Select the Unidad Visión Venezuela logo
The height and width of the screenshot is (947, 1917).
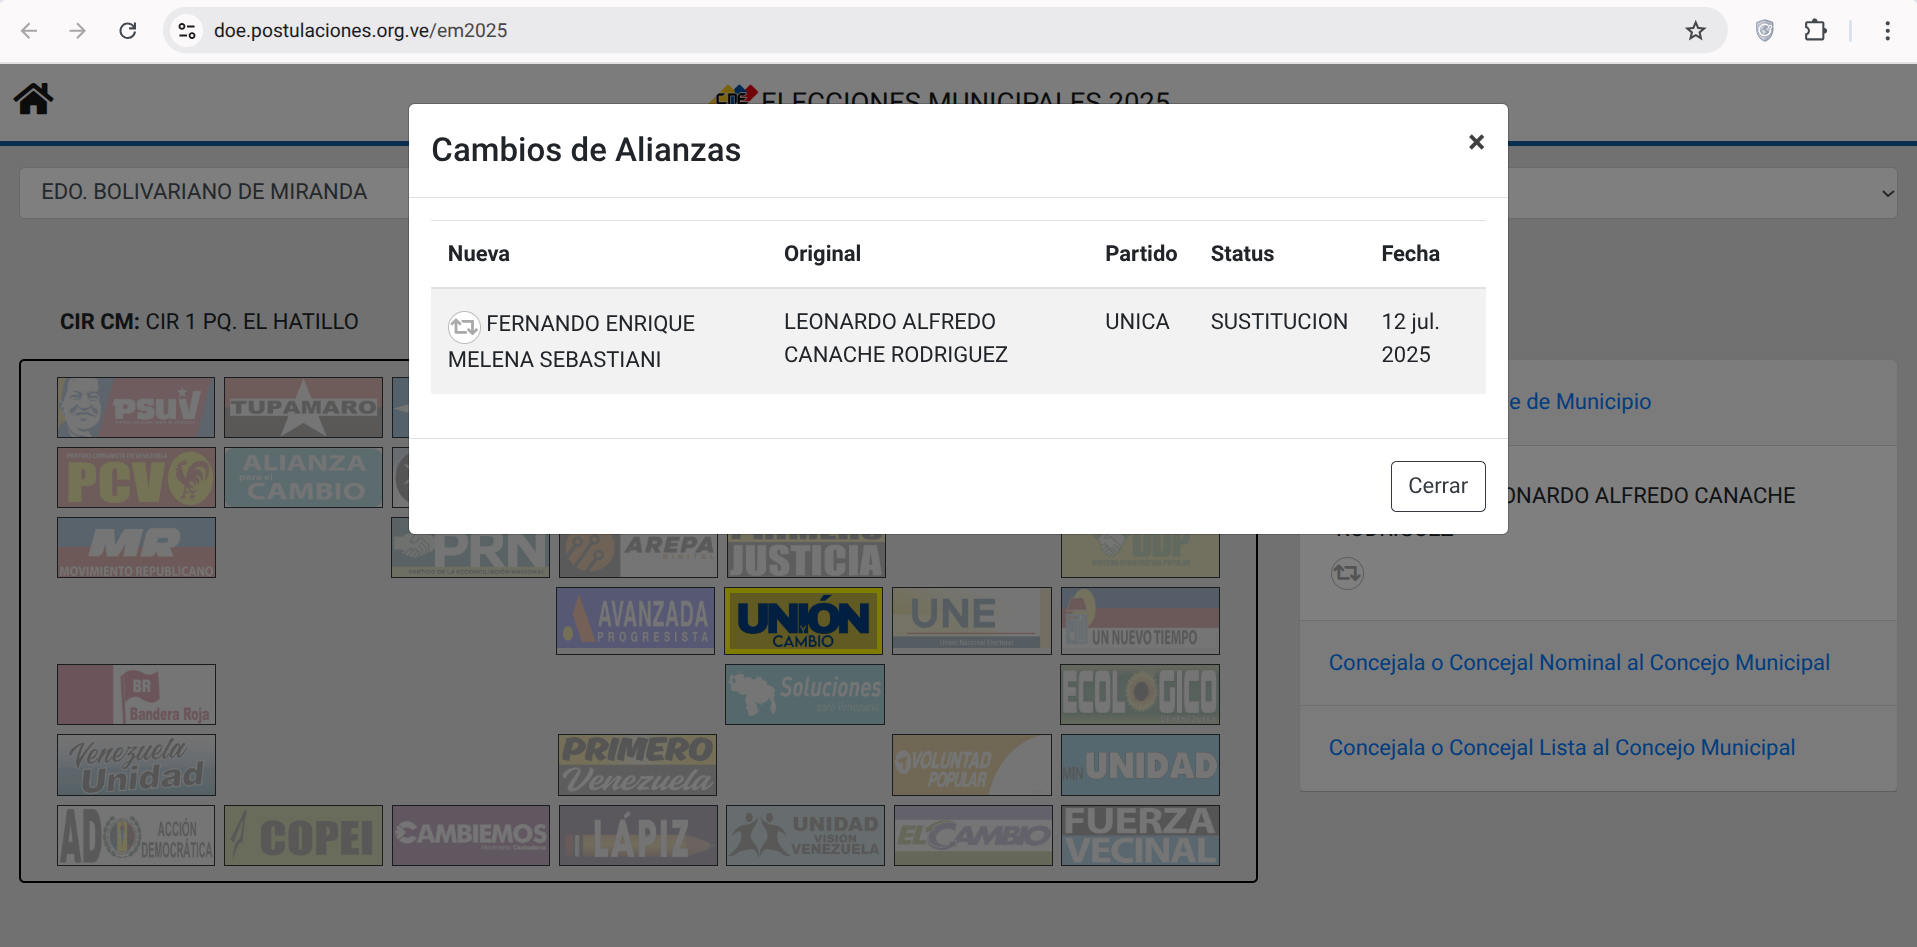tap(806, 835)
